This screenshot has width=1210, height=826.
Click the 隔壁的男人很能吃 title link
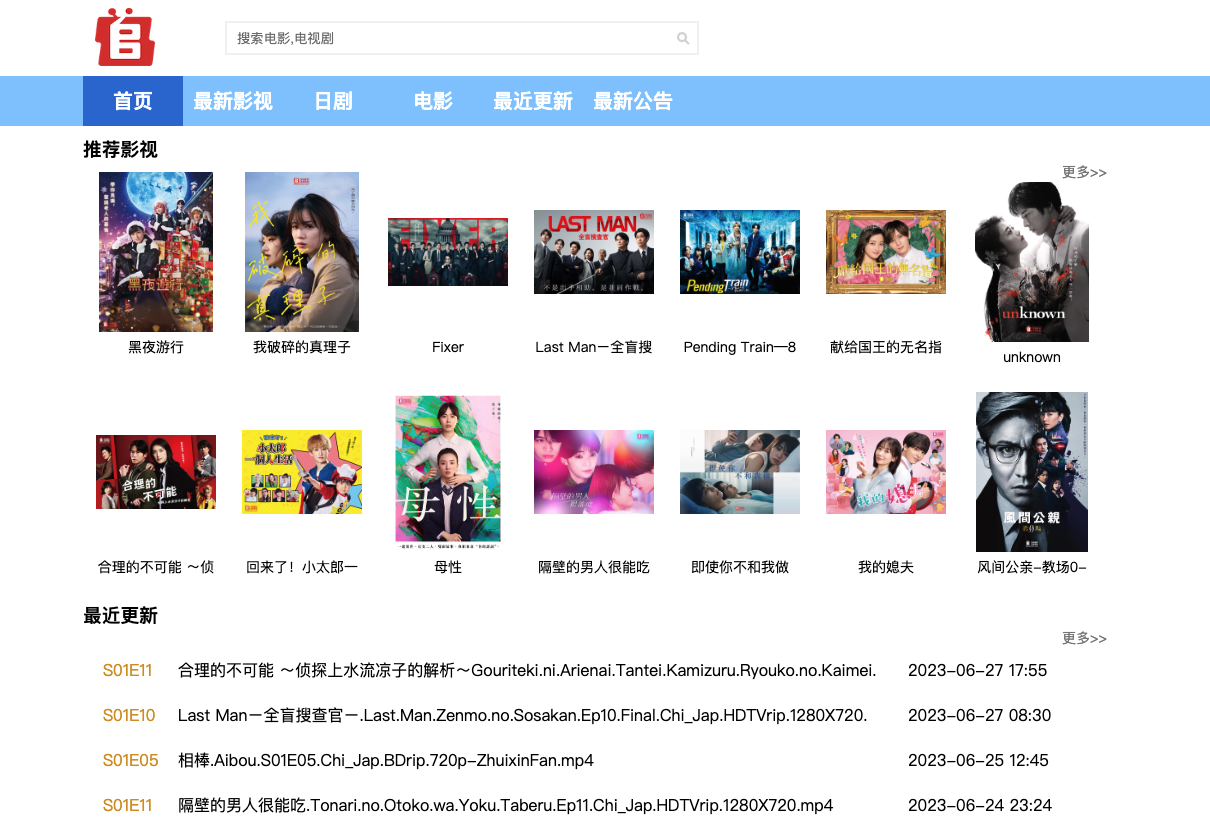point(594,567)
